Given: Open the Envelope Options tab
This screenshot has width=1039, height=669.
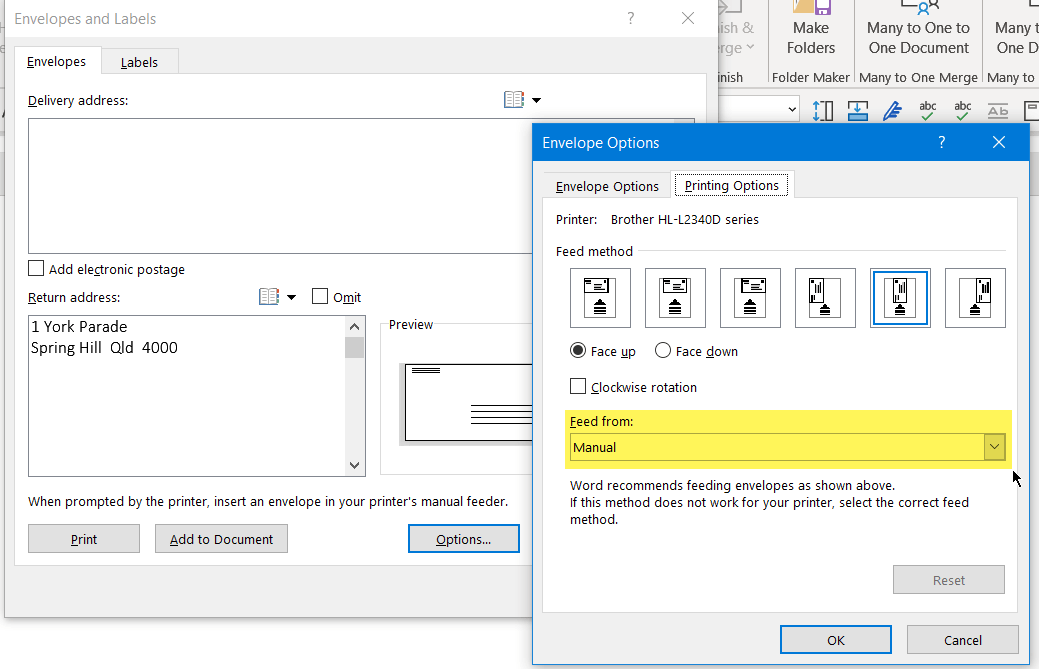Looking at the screenshot, I should point(607,186).
